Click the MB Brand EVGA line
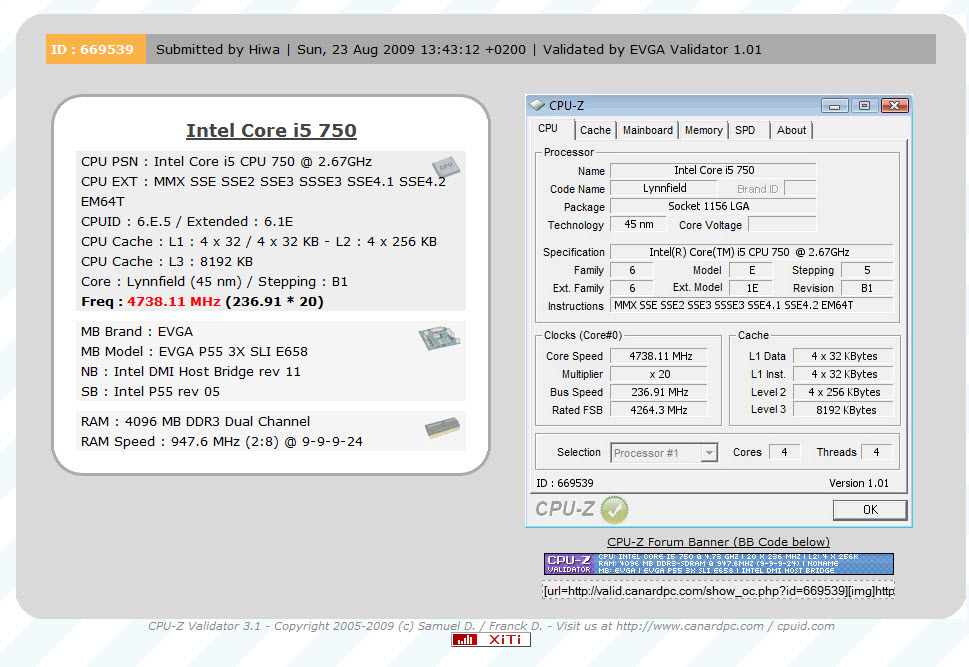Image resolution: width=969 pixels, height=667 pixels. (x=137, y=332)
